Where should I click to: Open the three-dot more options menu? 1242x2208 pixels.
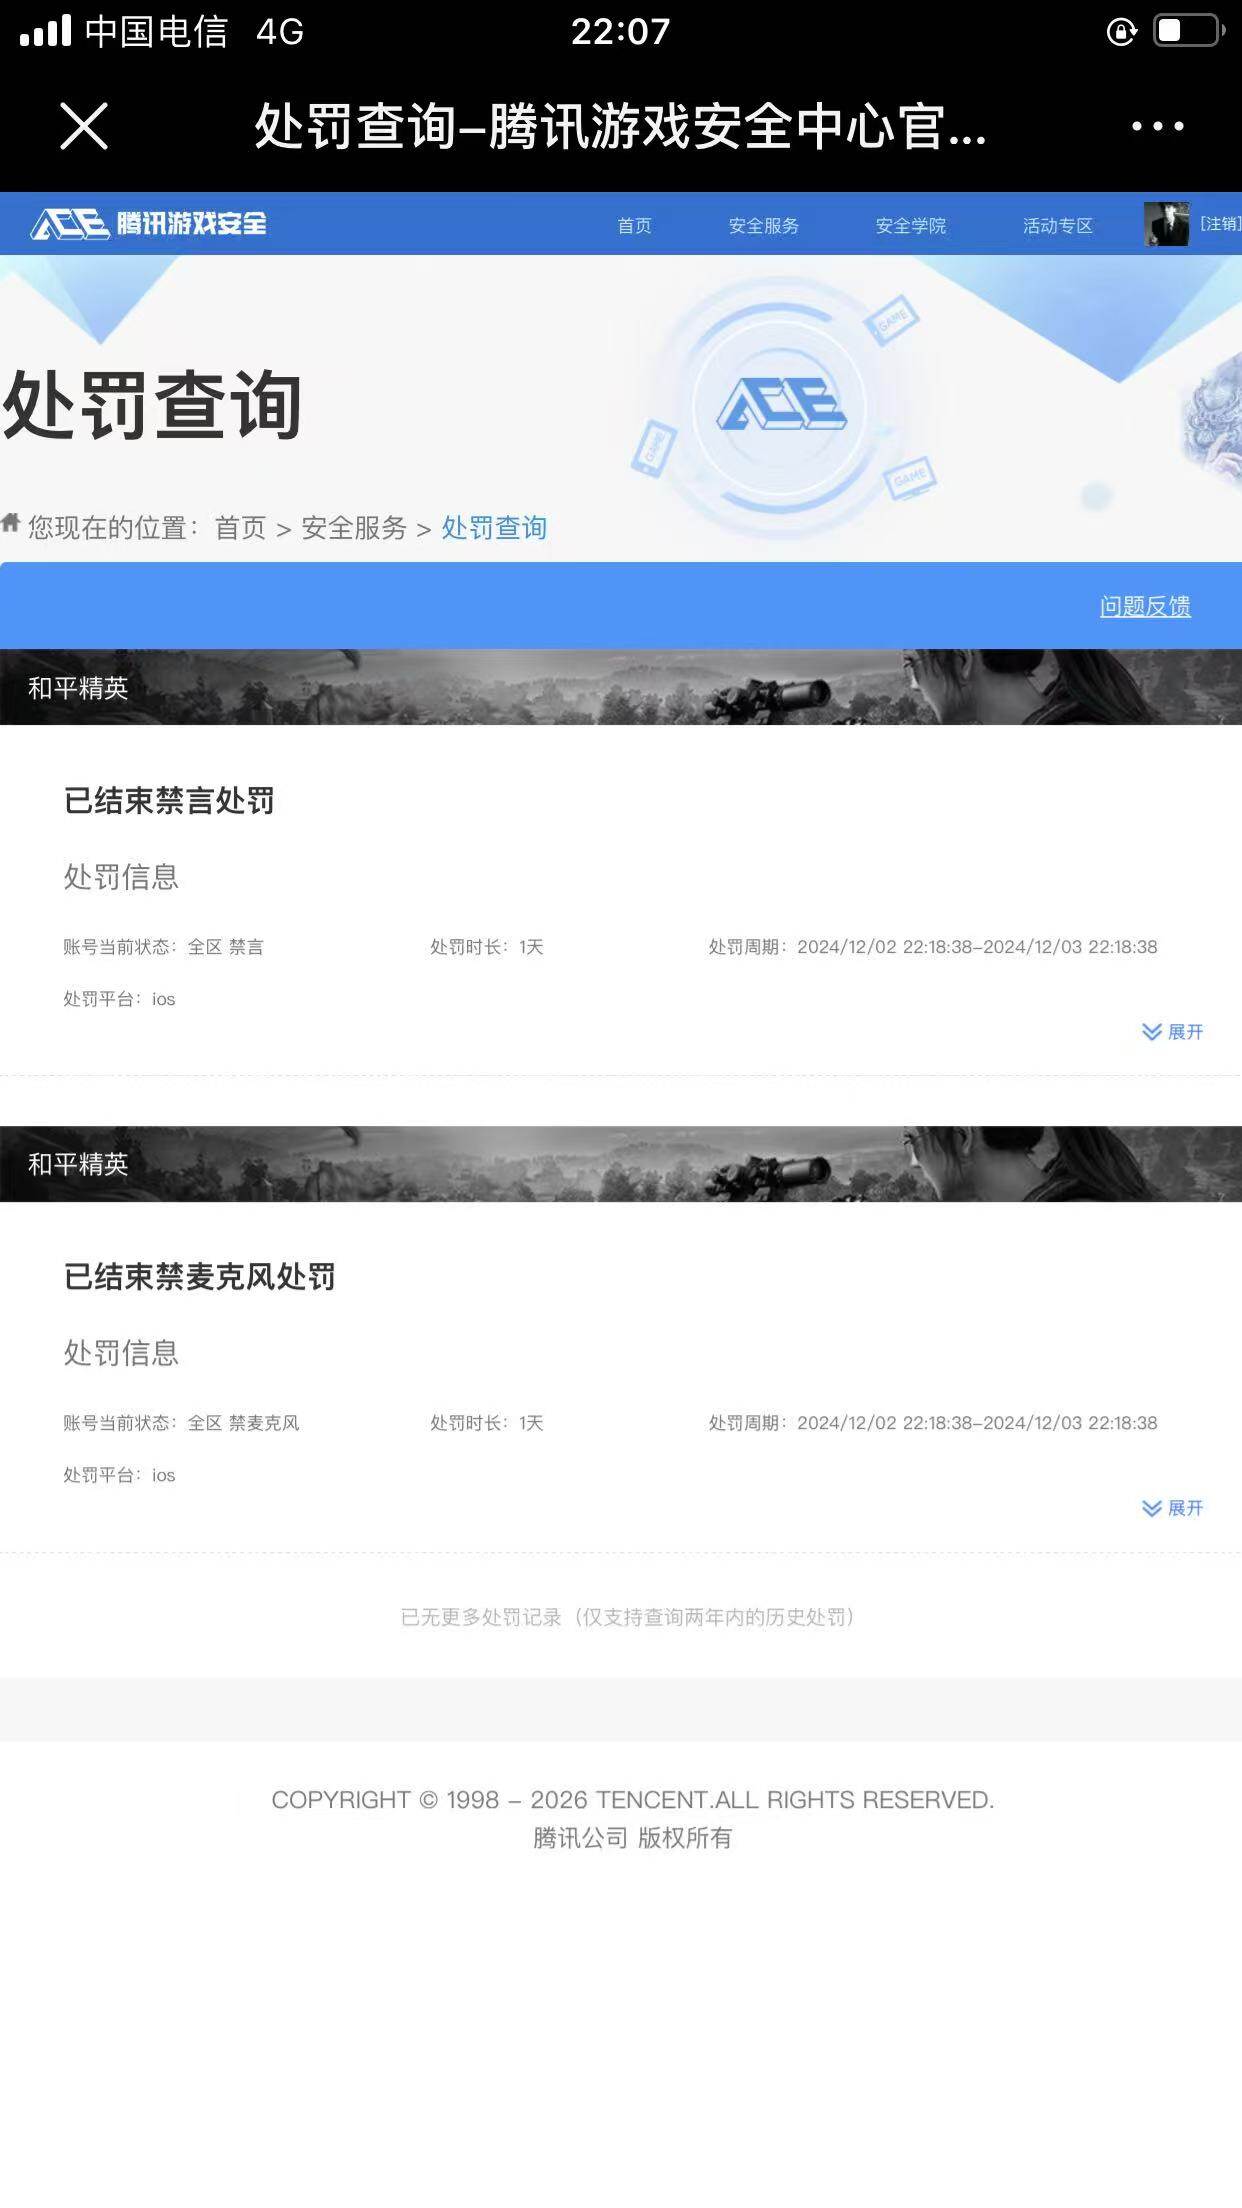[1157, 126]
